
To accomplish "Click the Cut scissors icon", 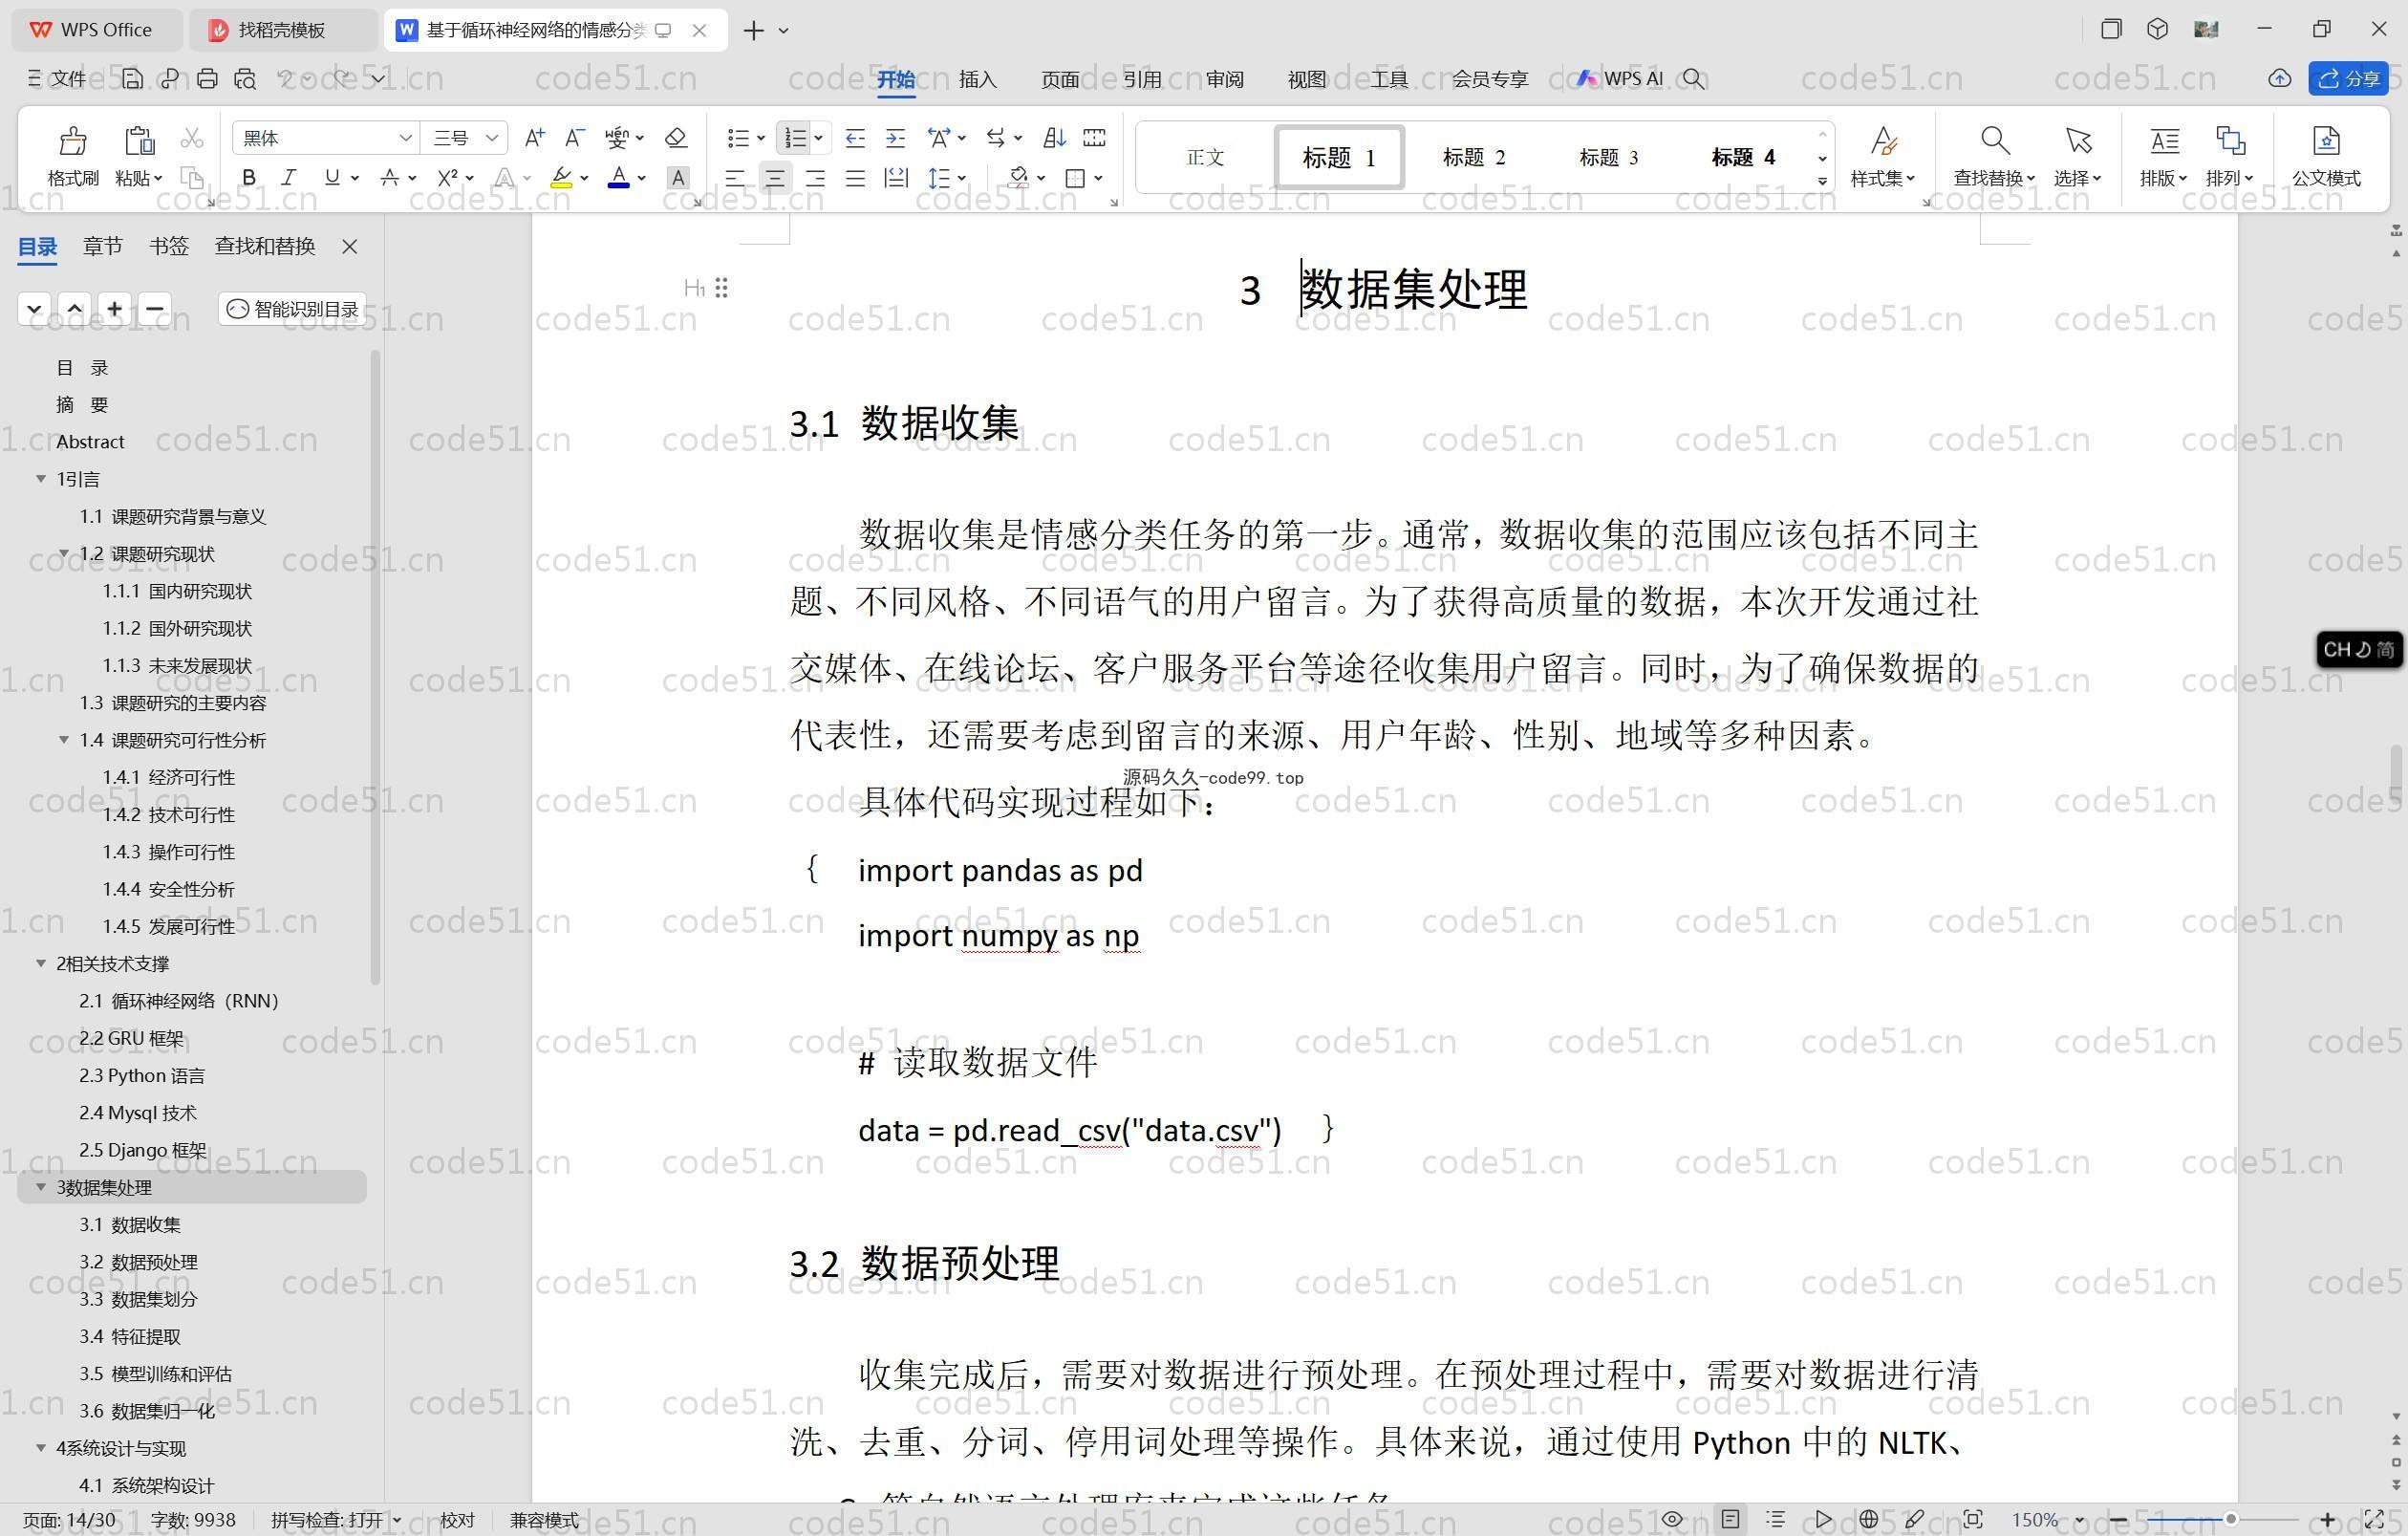I will click(192, 138).
